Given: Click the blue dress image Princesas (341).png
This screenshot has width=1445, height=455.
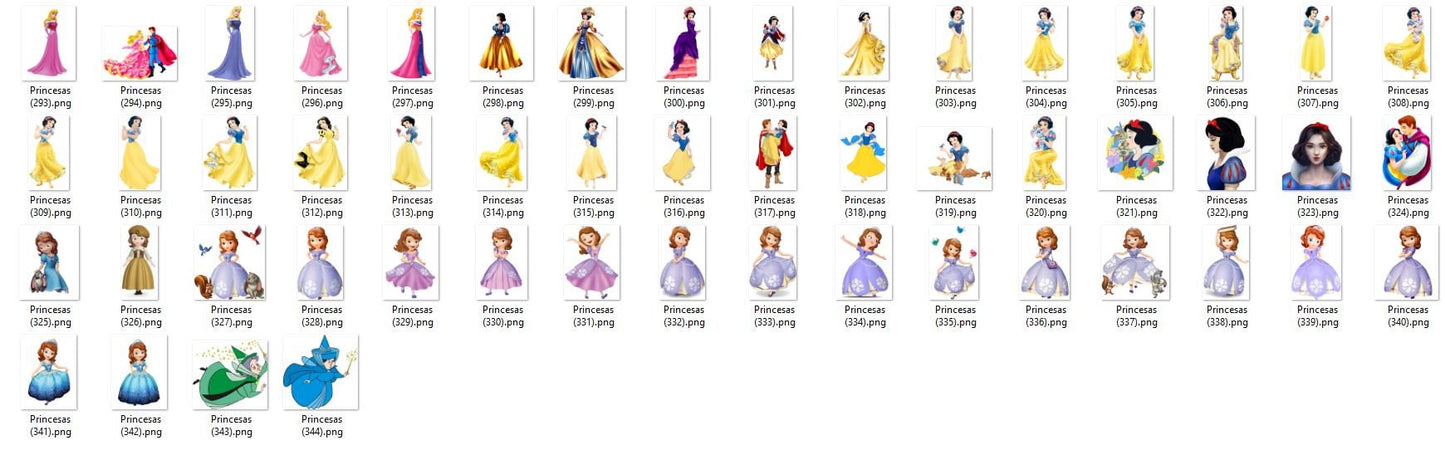Looking at the screenshot, I should point(49,372).
